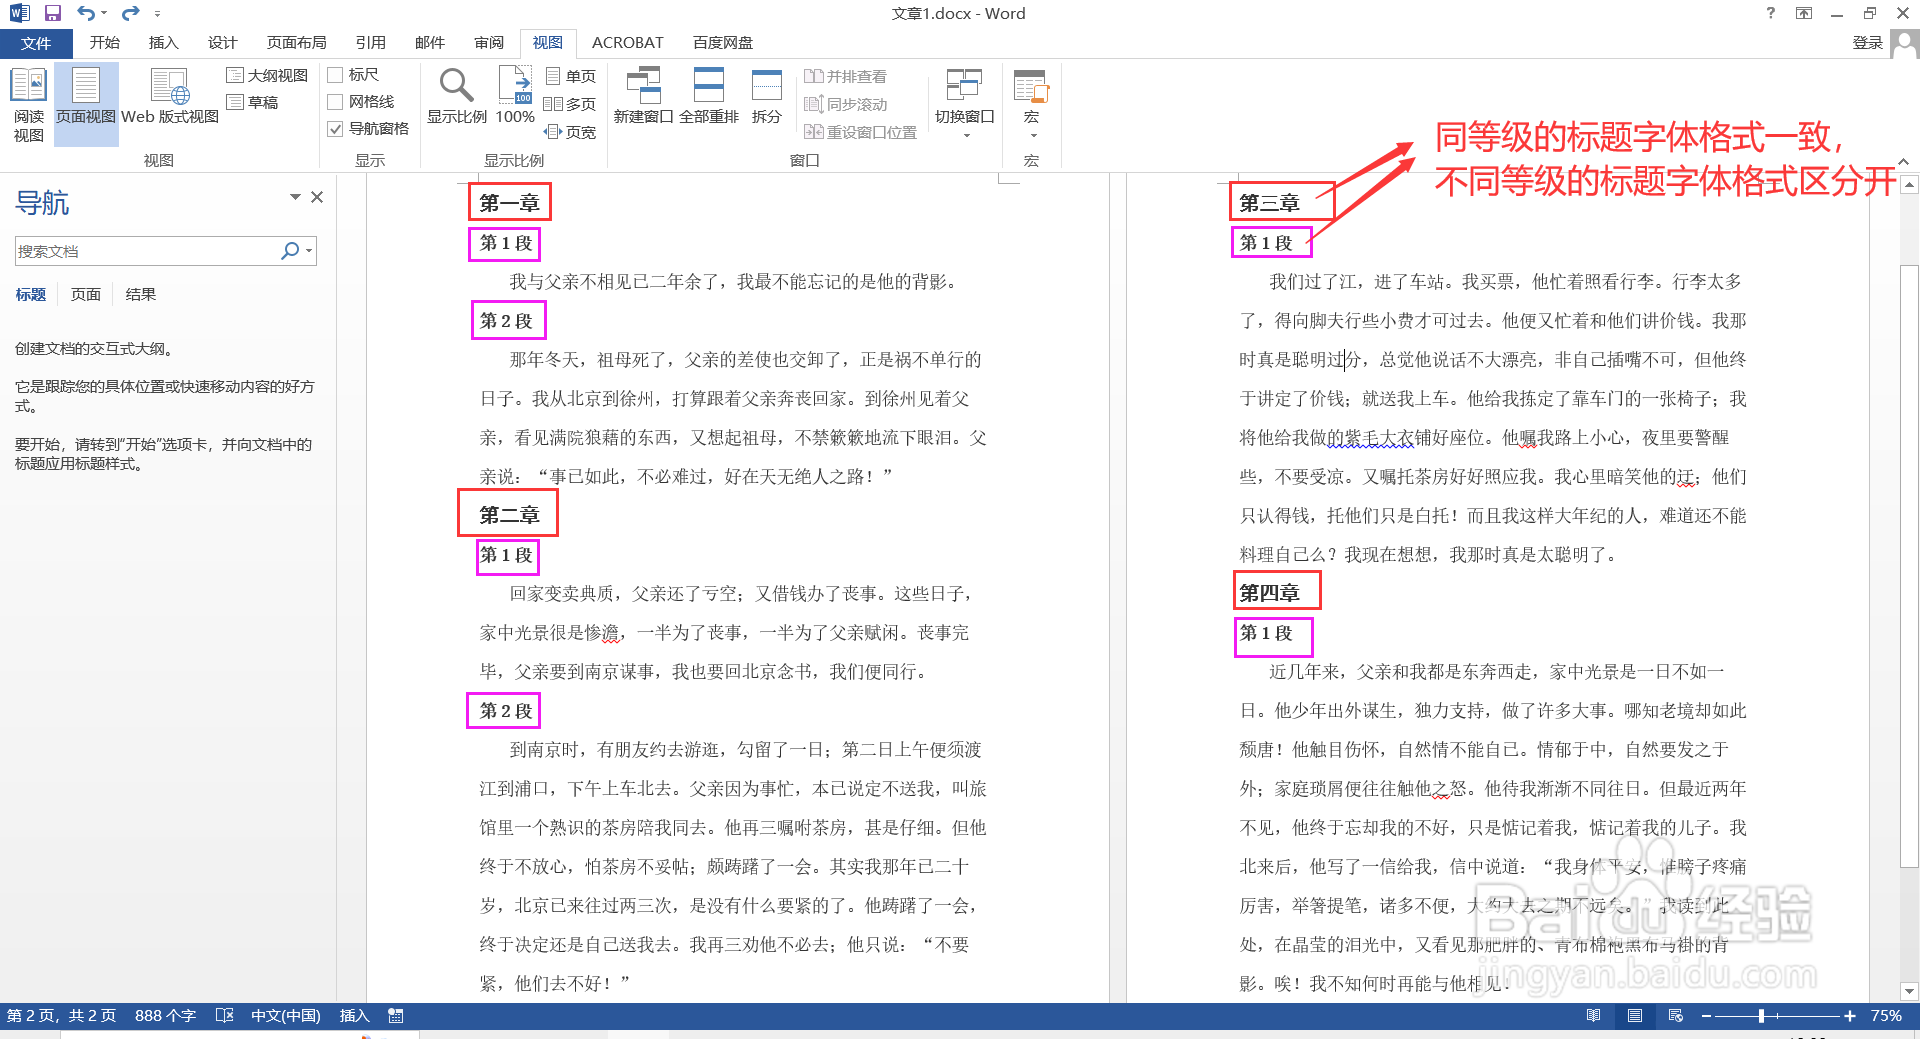1920x1039 pixels.
Task: Choose One Page (单页) zoom
Action: click(571, 76)
